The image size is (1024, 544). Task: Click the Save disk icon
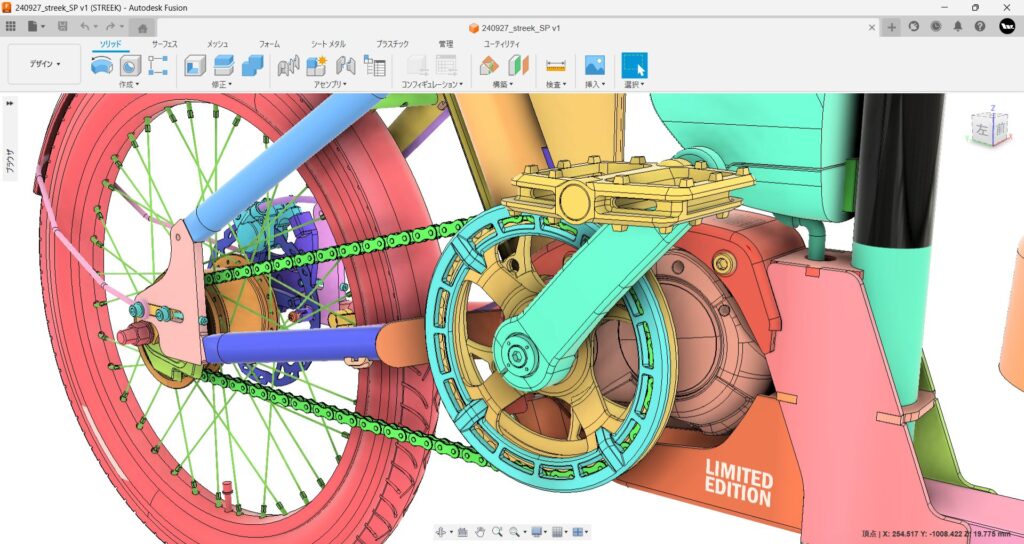(63, 27)
